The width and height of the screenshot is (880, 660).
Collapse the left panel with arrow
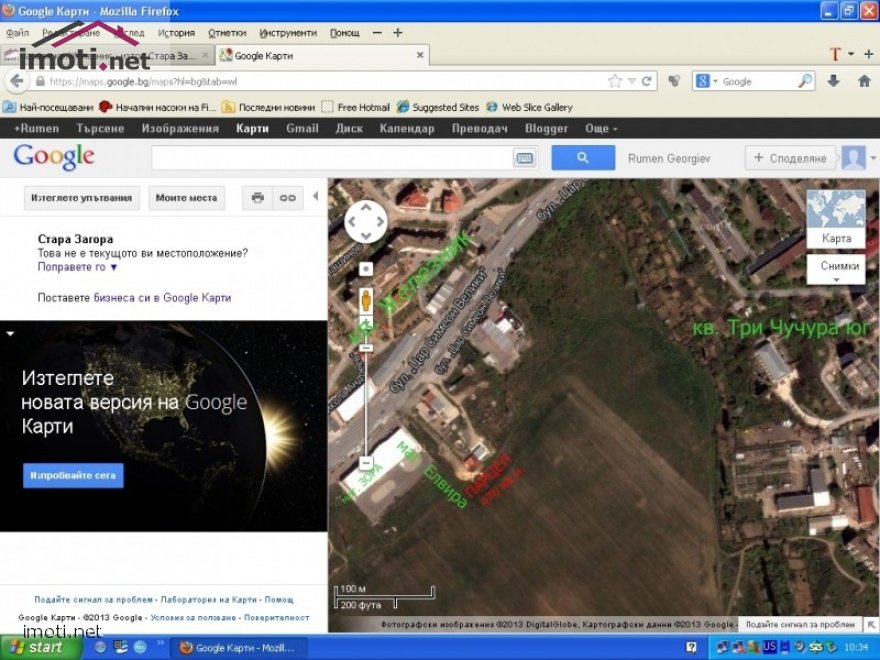click(x=315, y=196)
